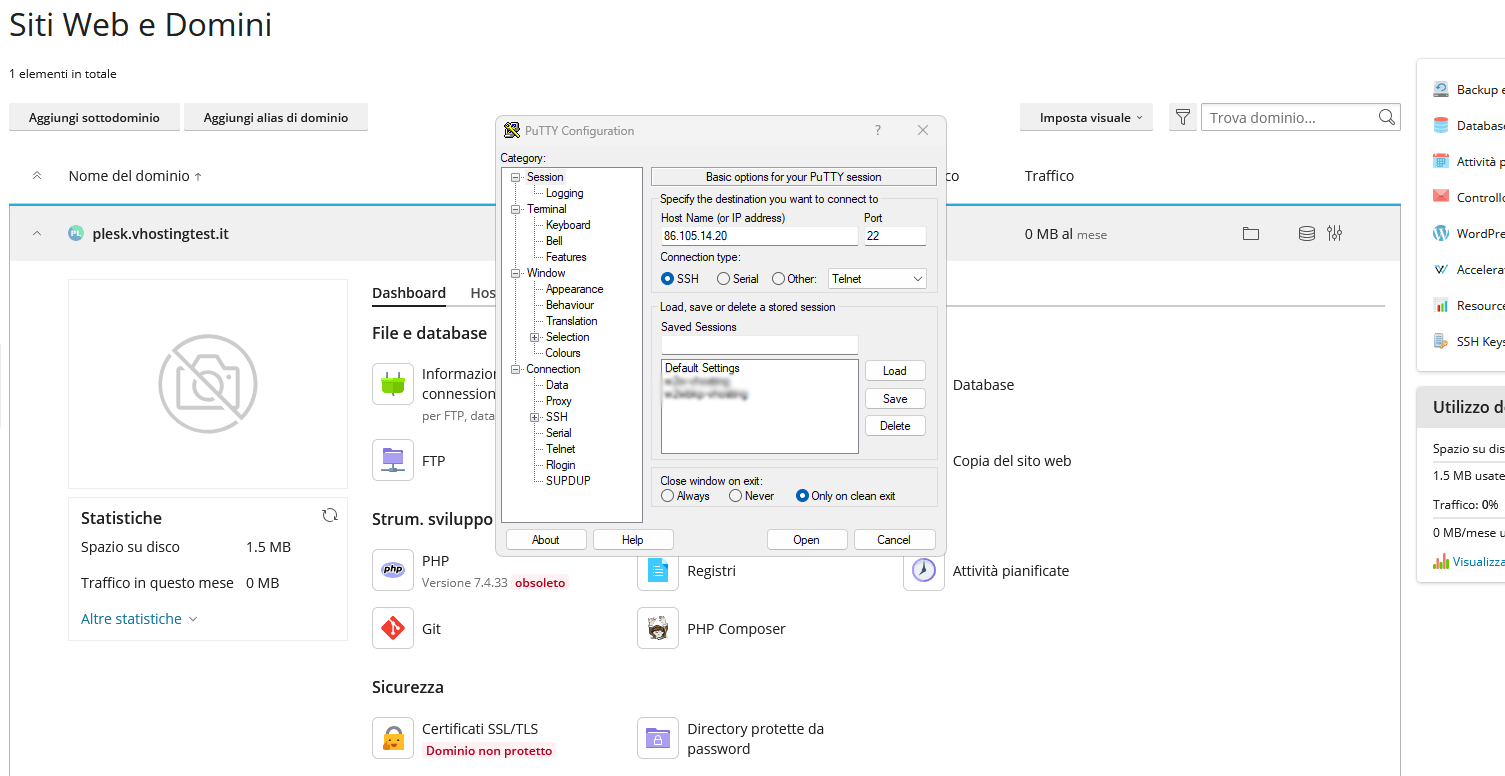Click the calendar Attività icon in sidebar
The height and width of the screenshot is (776, 1505).
(x=1441, y=161)
